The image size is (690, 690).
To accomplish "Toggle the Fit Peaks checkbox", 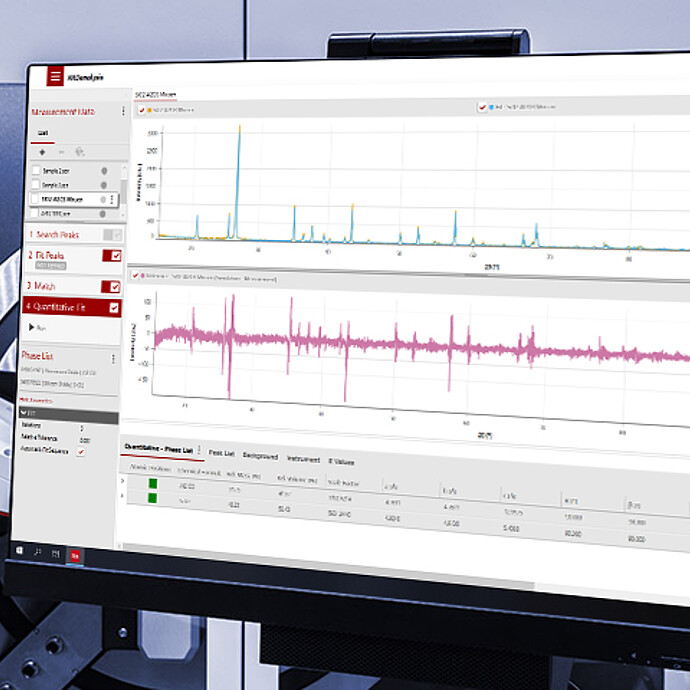I will click(x=116, y=257).
